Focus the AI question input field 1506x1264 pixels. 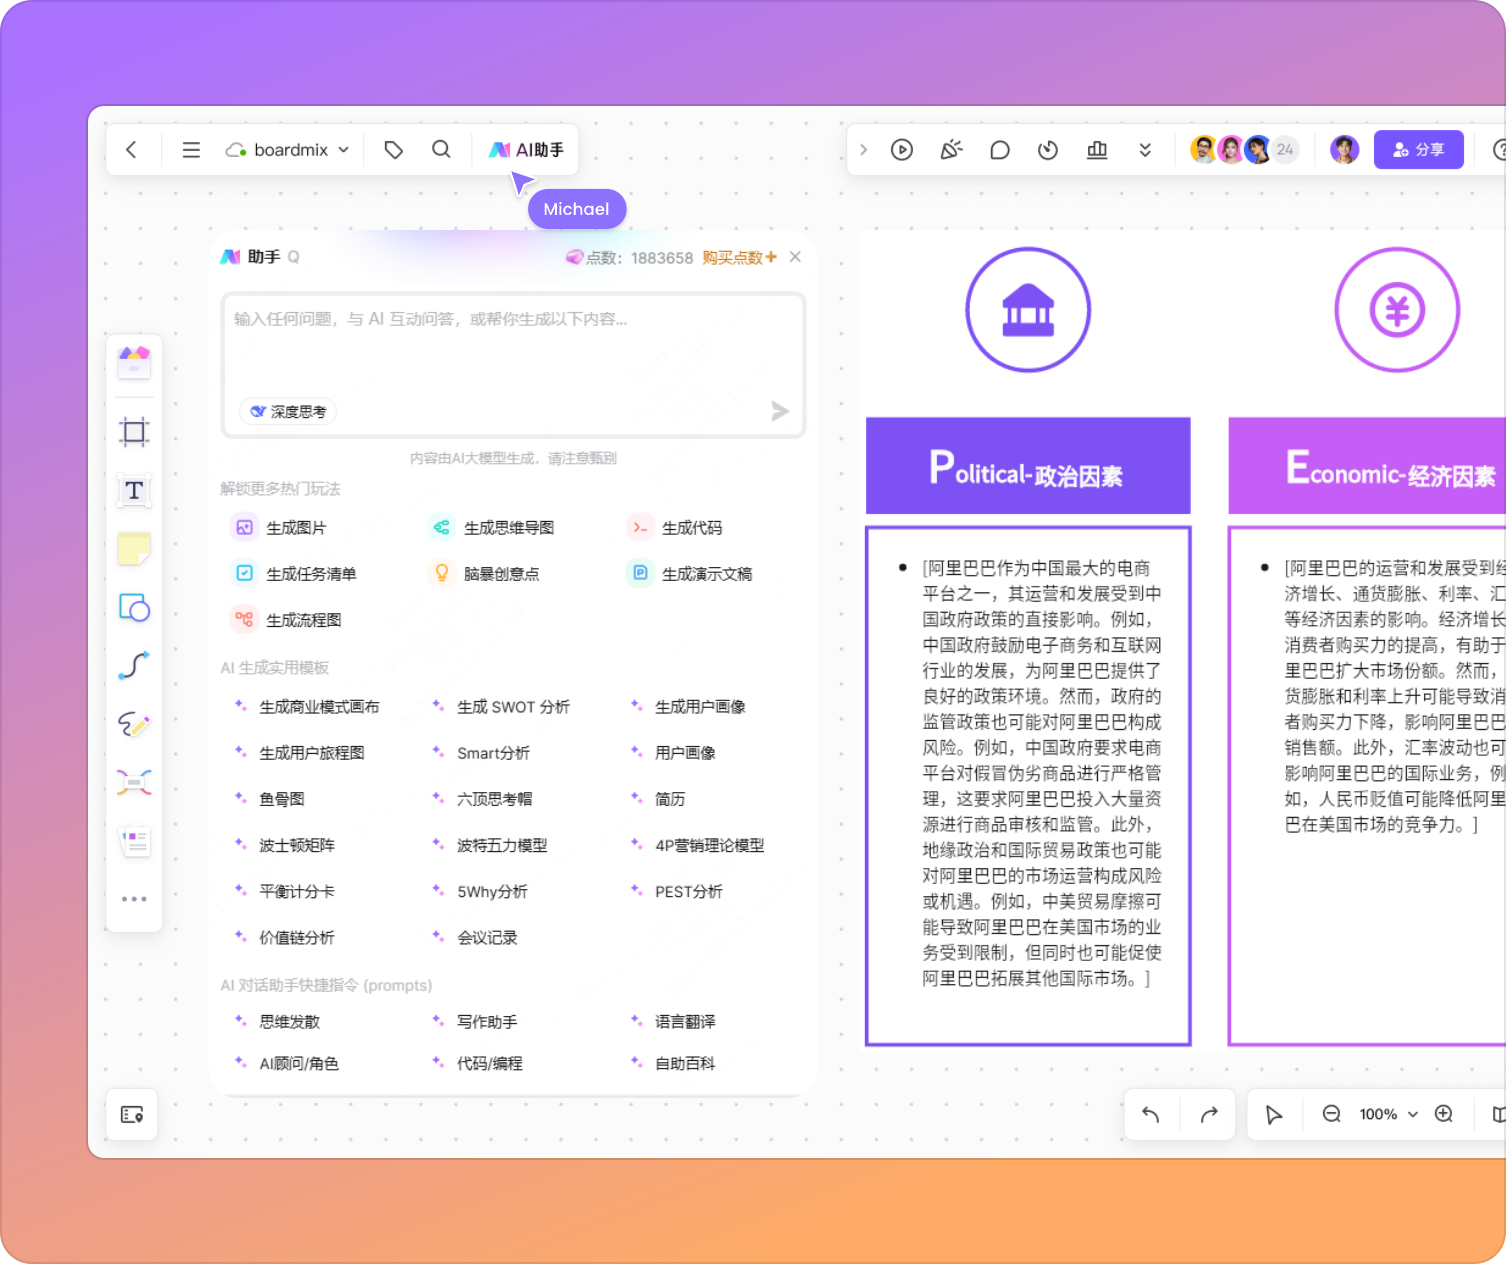pos(513,365)
